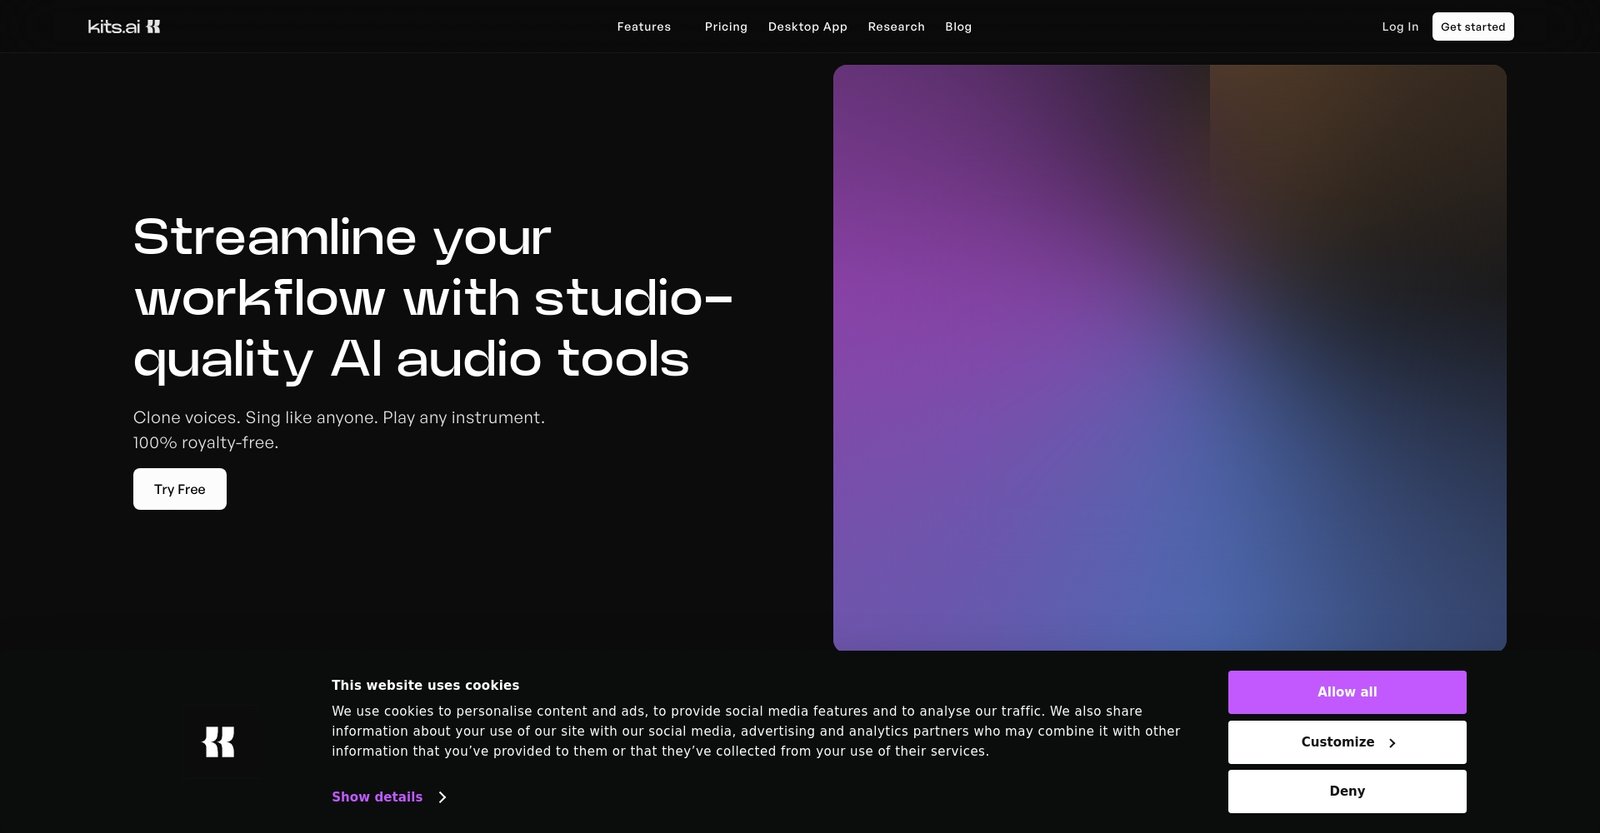The height and width of the screenshot is (833, 1600).
Task: Click the purple gradient hero image
Action: pos(1169,358)
